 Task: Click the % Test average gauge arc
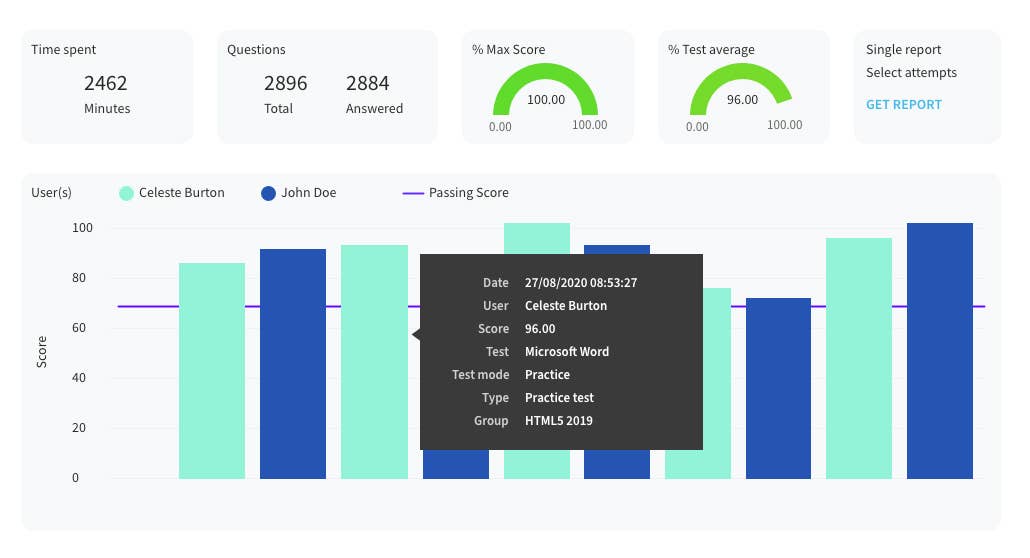[x=741, y=80]
